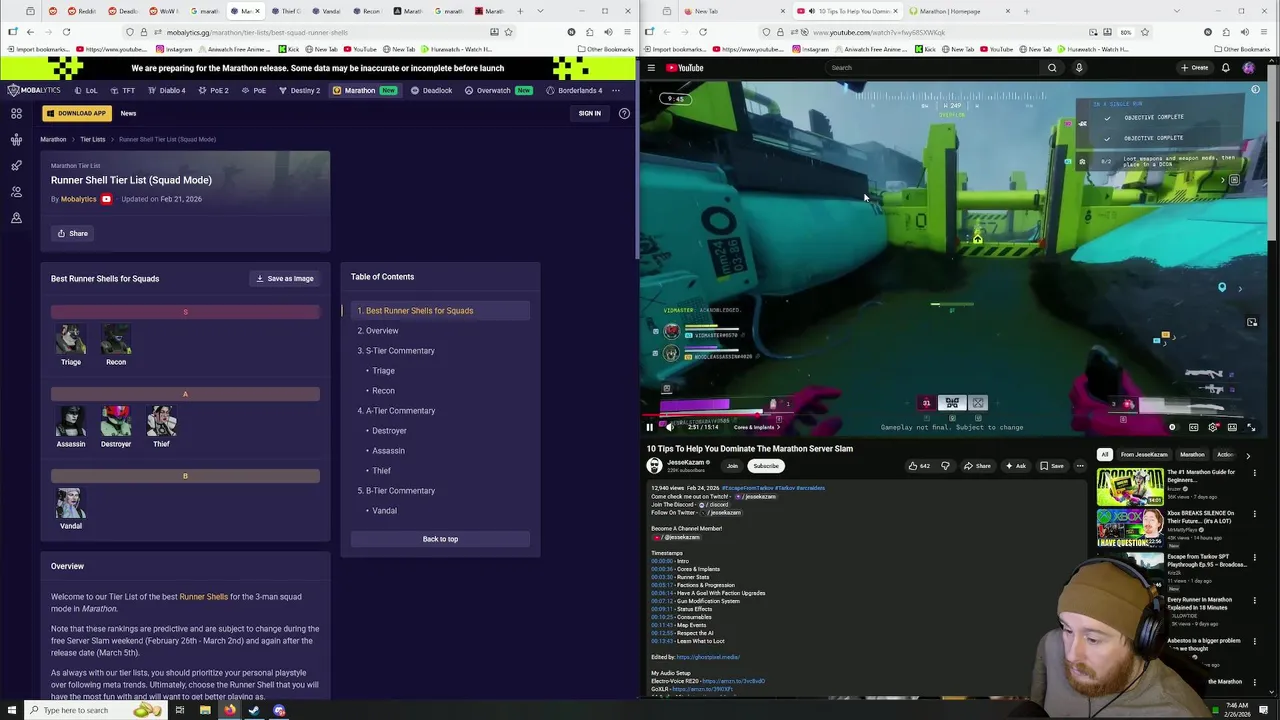Select Deadlock in game nav

click(432, 90)
